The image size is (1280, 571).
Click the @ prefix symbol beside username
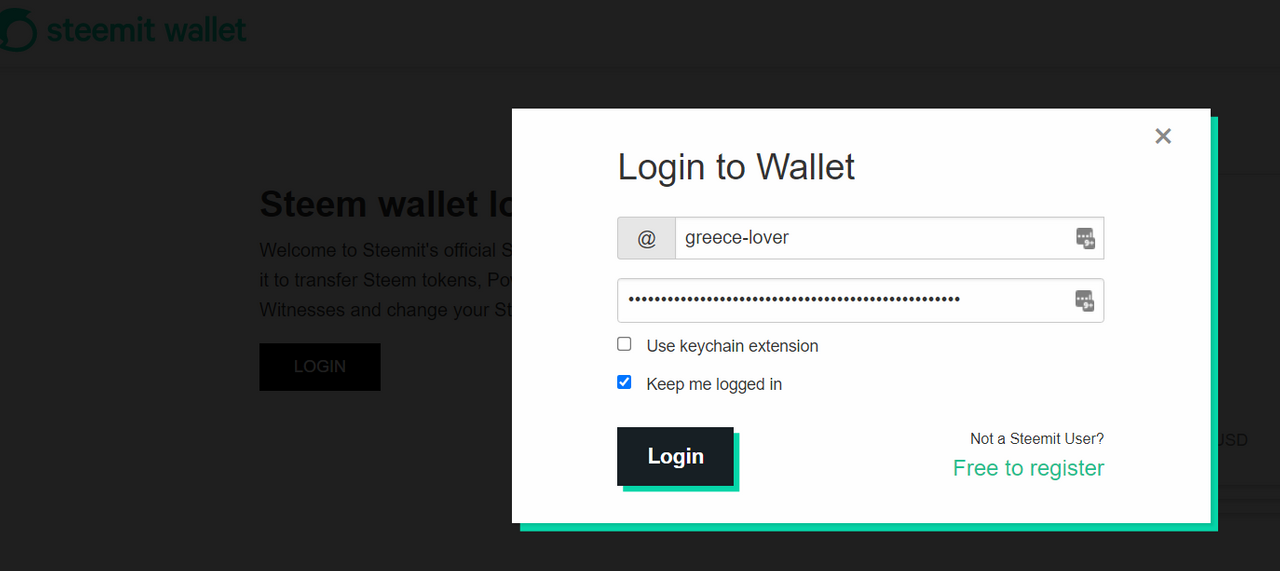point(647,239)
